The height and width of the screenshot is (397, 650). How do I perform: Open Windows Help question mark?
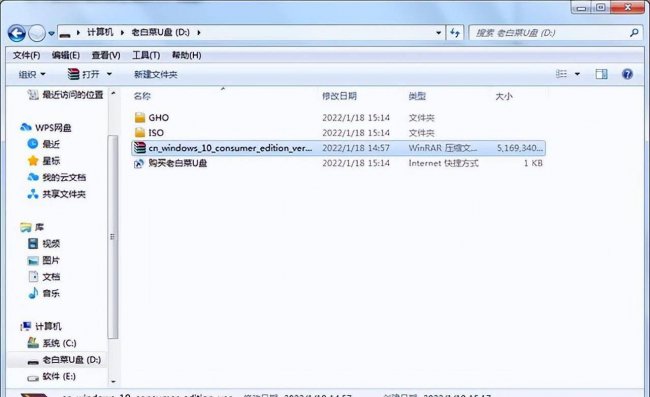pos(627,74)
